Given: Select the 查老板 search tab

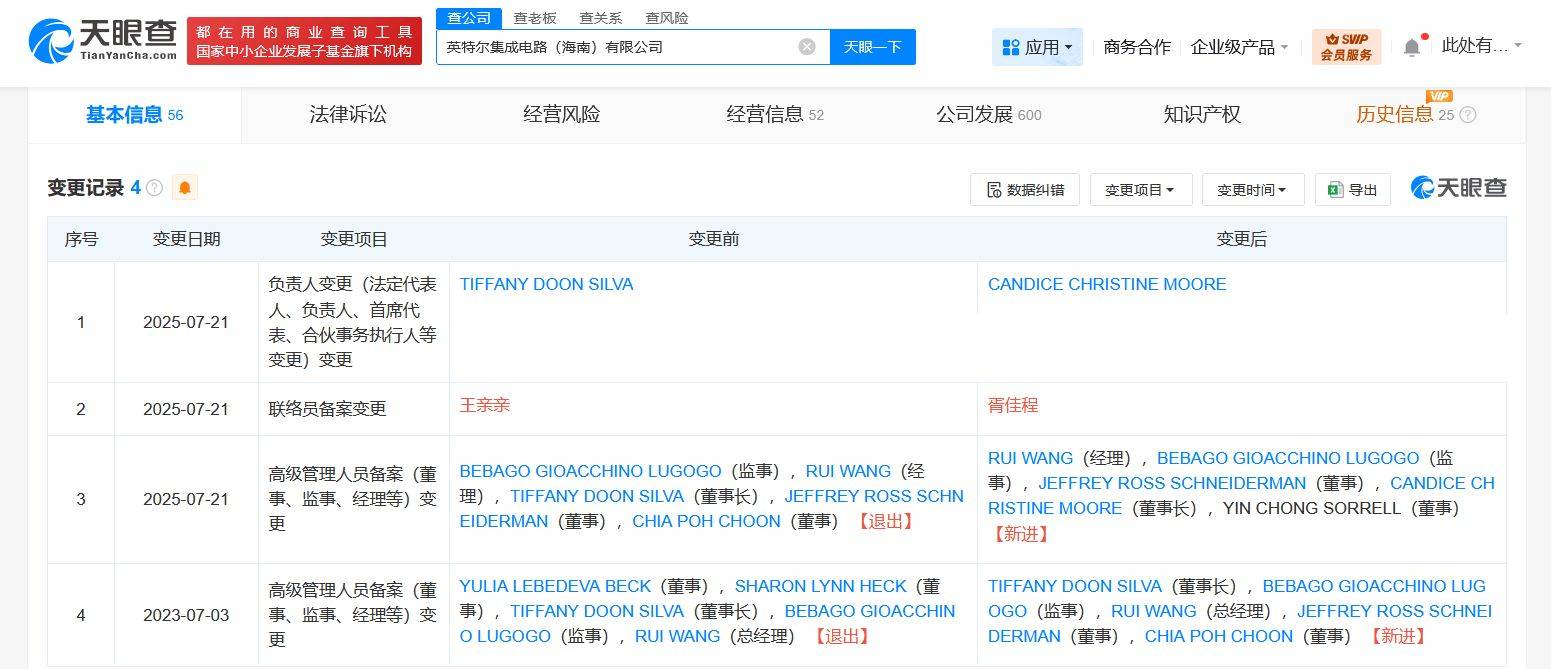Looking at the screenshot, I should (535, 18).
